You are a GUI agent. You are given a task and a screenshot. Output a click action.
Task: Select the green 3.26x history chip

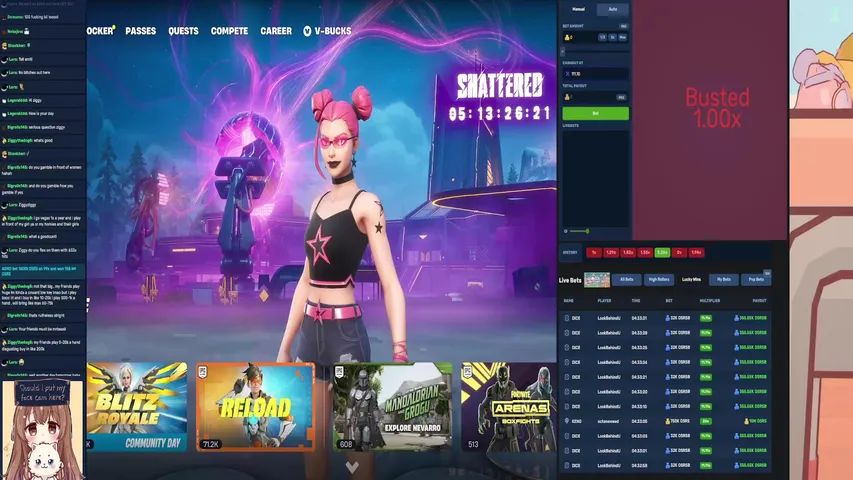pos(662,253)
